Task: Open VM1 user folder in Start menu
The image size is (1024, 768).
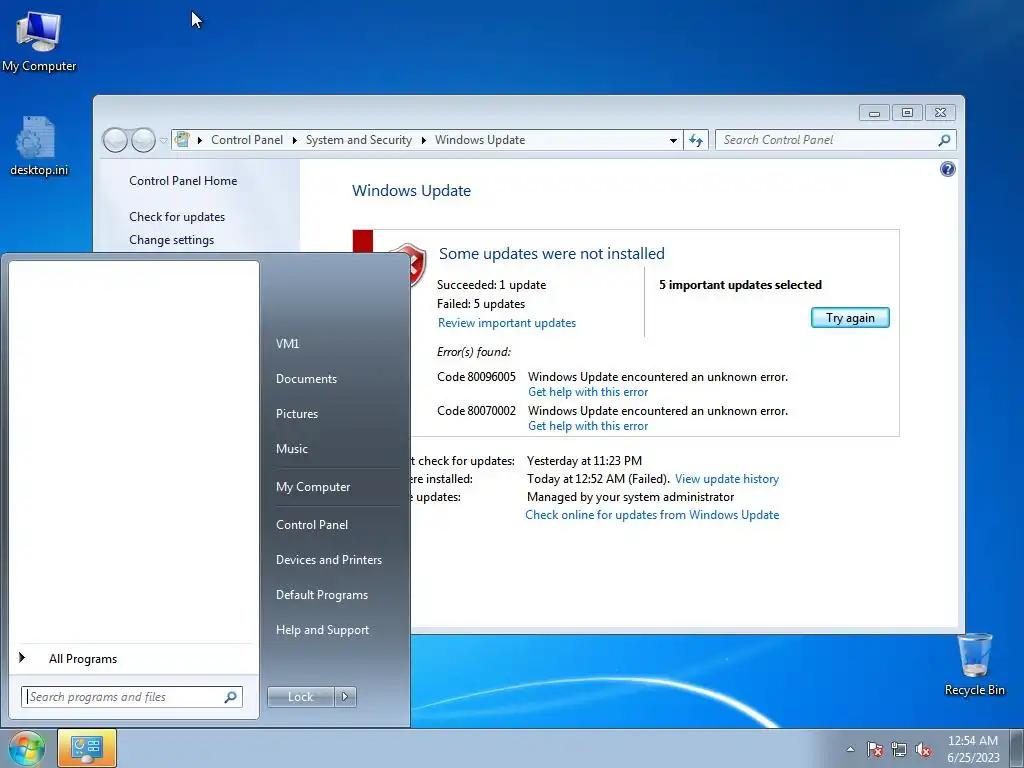Action: [287, 344]
